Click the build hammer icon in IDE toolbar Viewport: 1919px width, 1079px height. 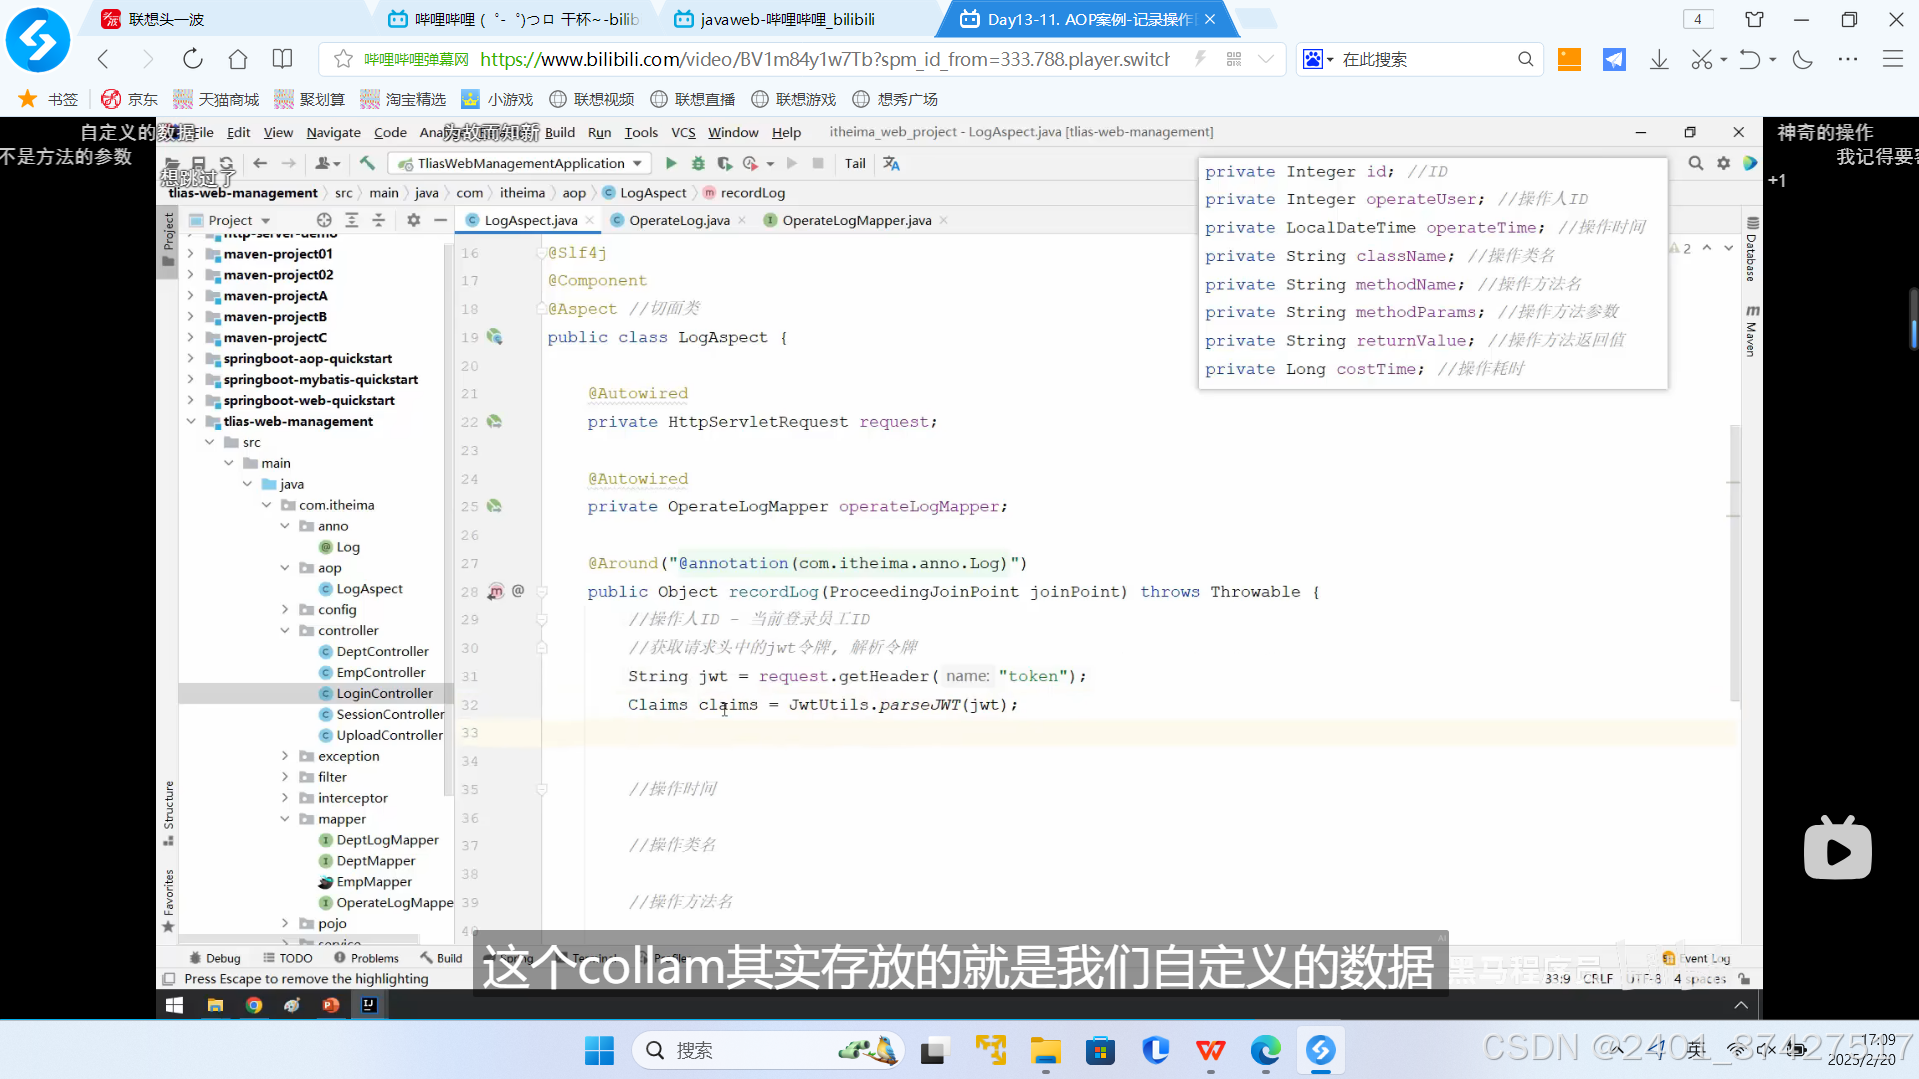[367, 163]
